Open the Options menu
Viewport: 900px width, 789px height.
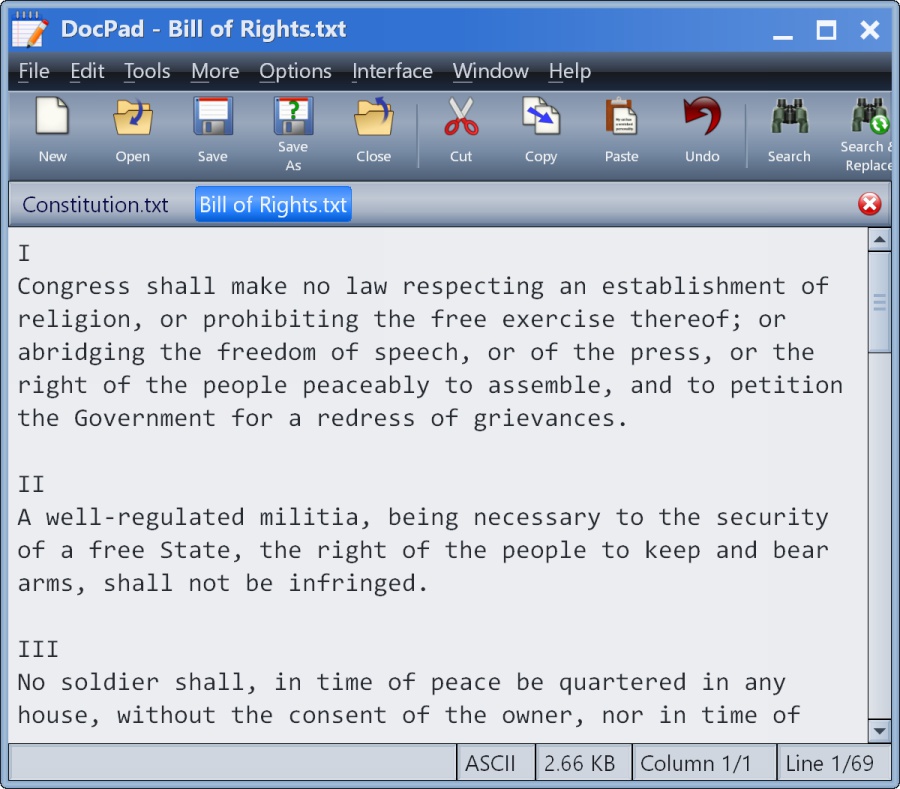(296, 71)
